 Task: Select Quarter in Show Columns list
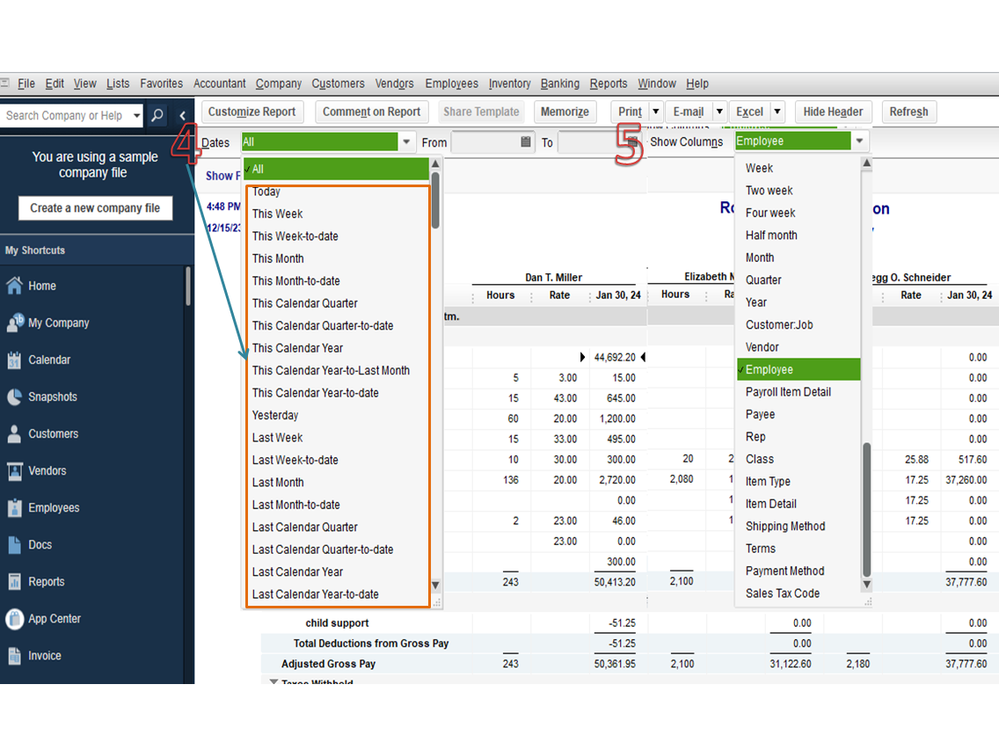pos(763,280)
